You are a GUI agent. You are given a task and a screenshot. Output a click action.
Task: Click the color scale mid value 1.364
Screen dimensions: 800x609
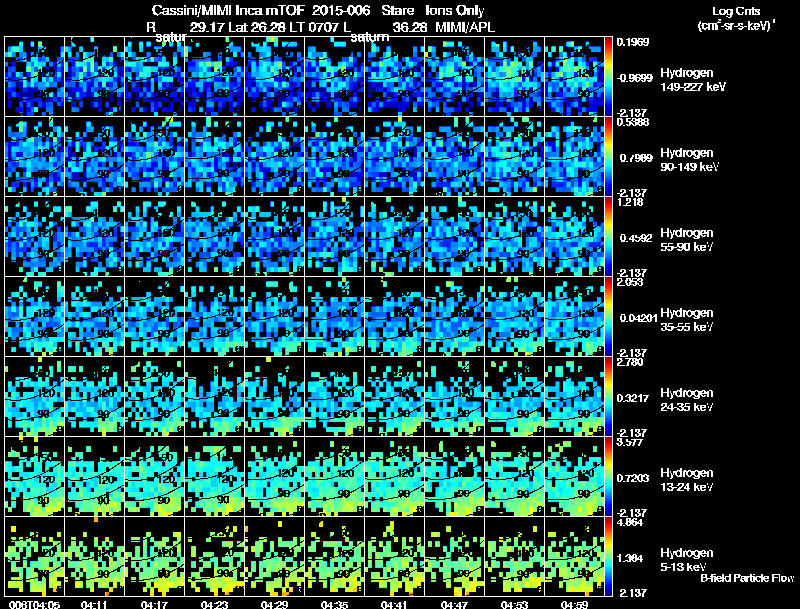[x=630, y=559]
